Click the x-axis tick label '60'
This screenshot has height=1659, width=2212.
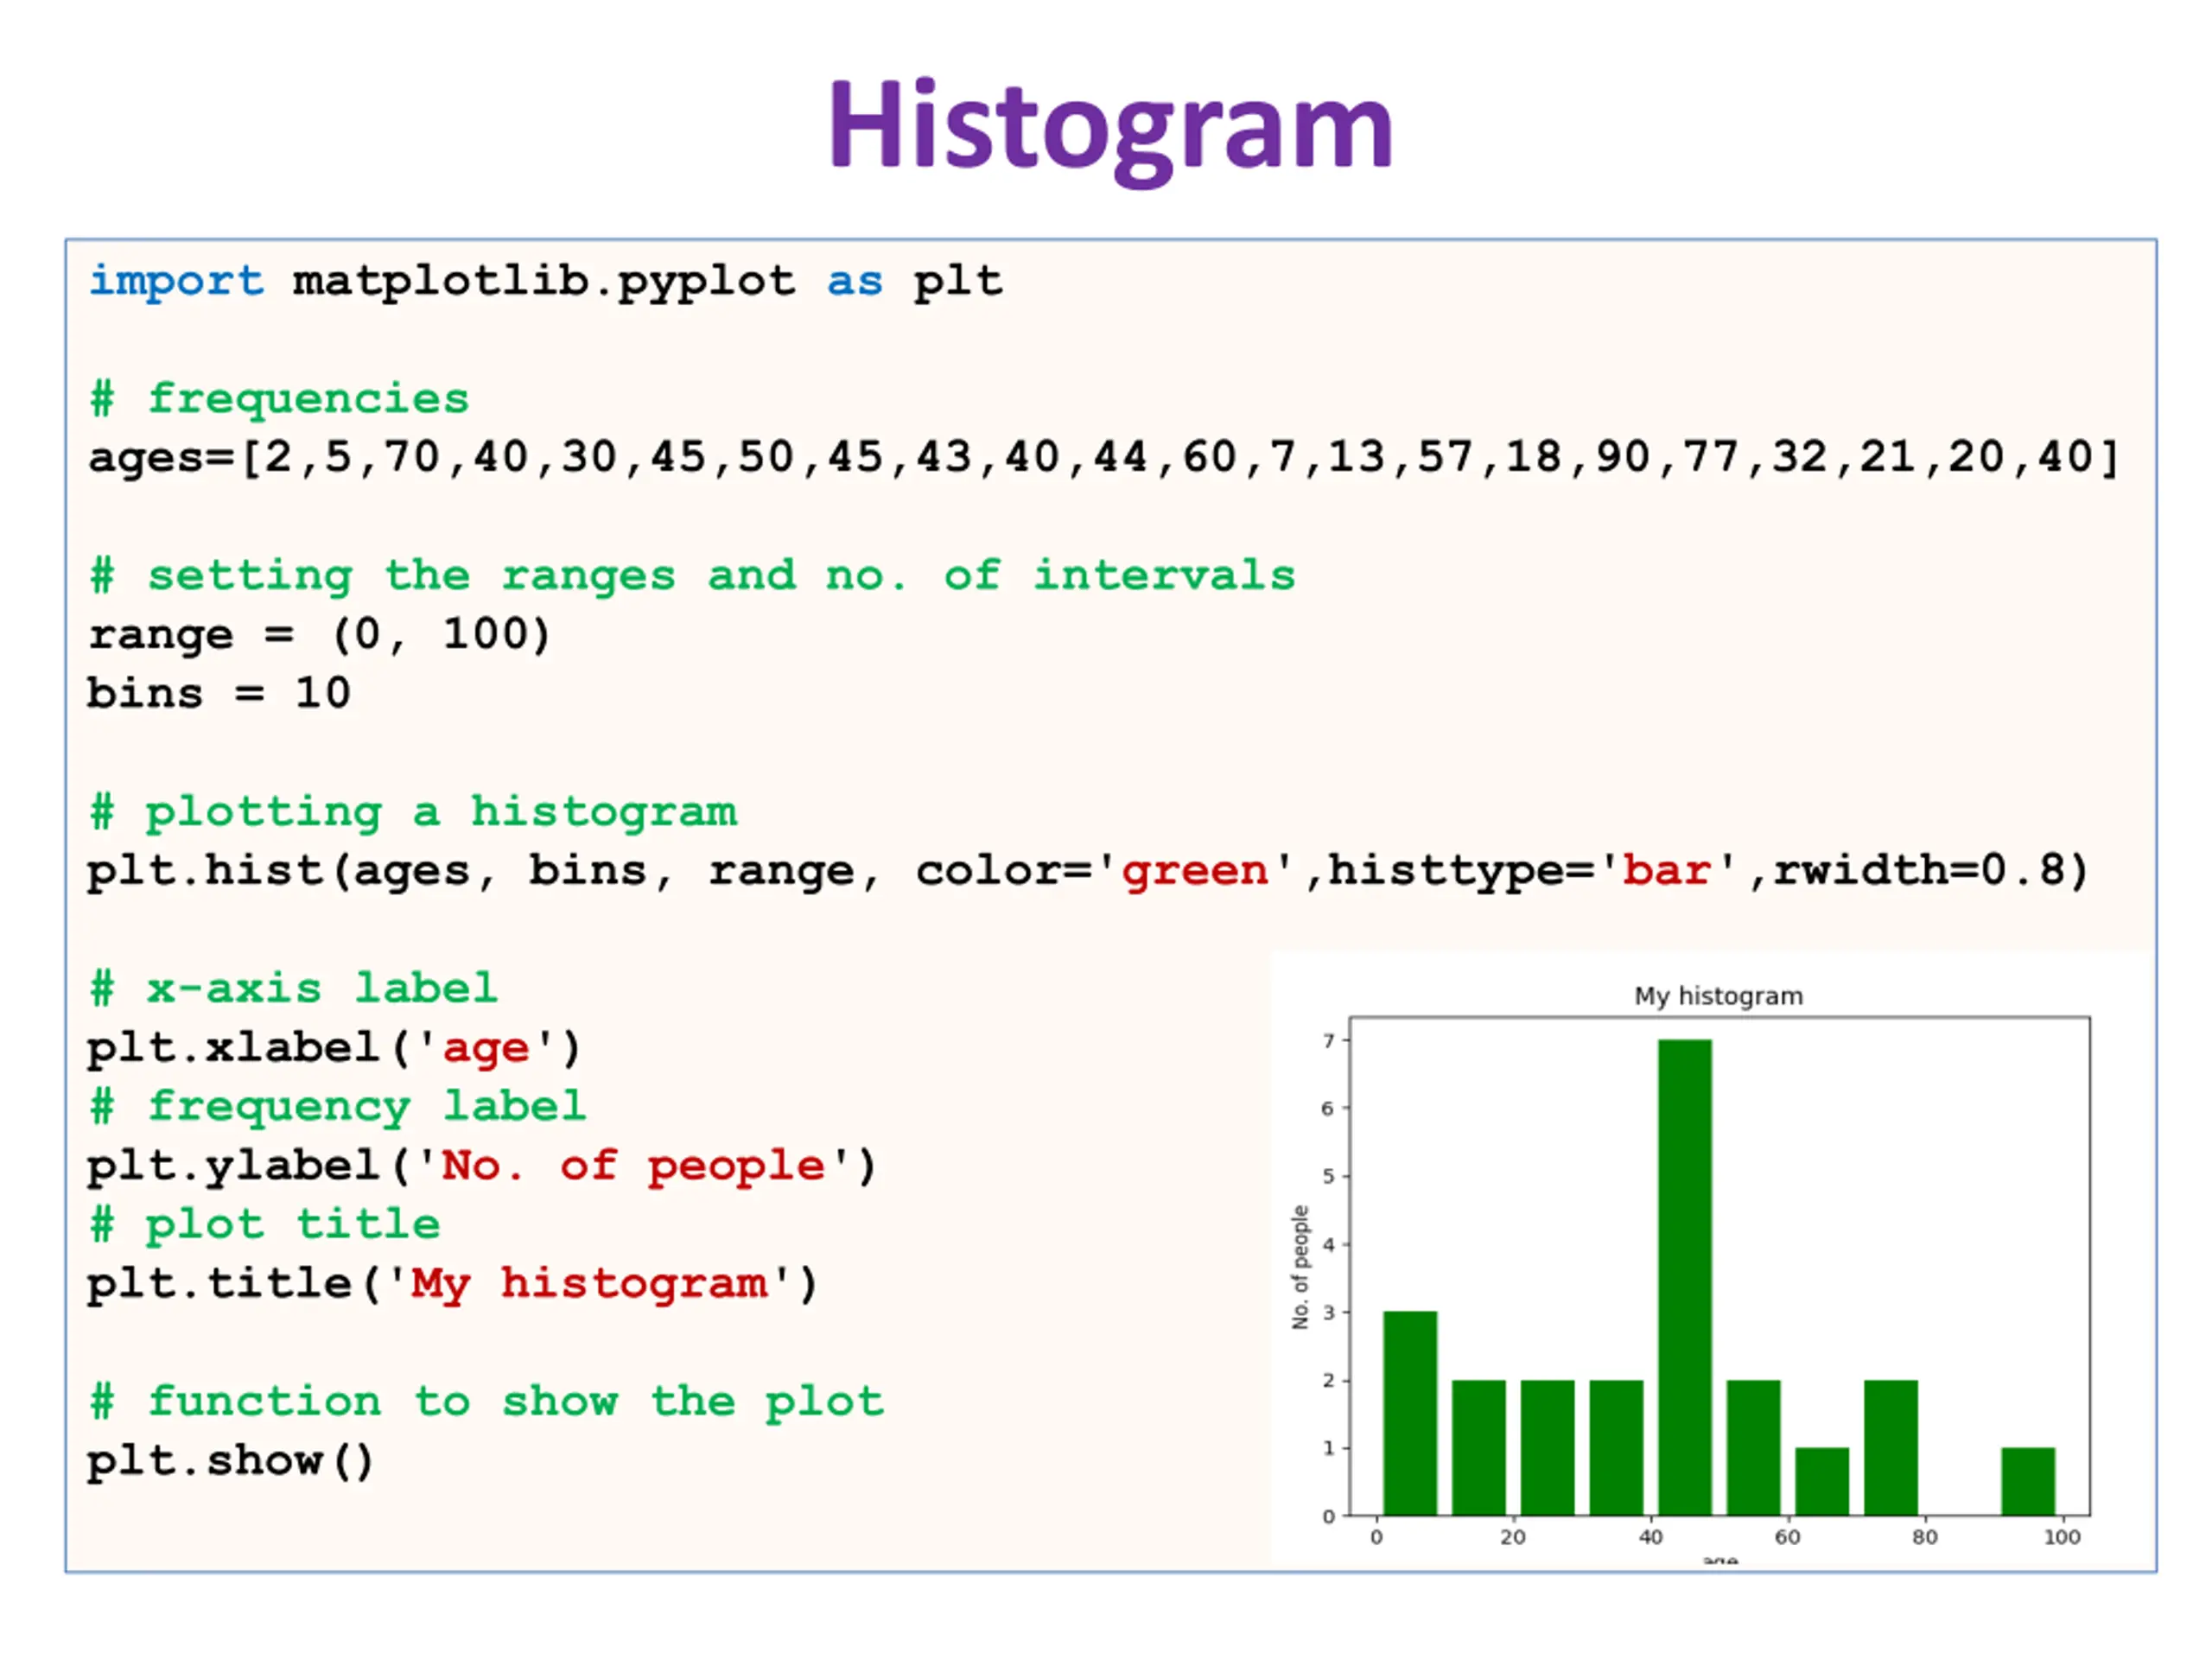click(1788, 1537)
